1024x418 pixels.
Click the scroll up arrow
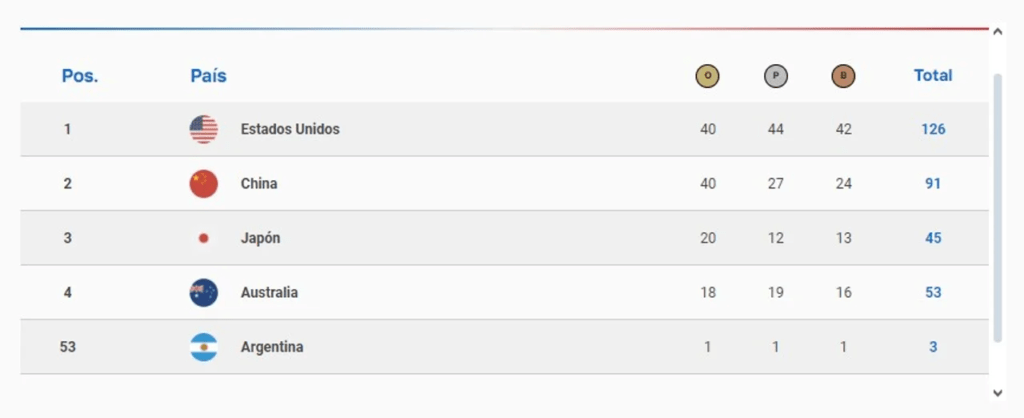tap(997, 32)
